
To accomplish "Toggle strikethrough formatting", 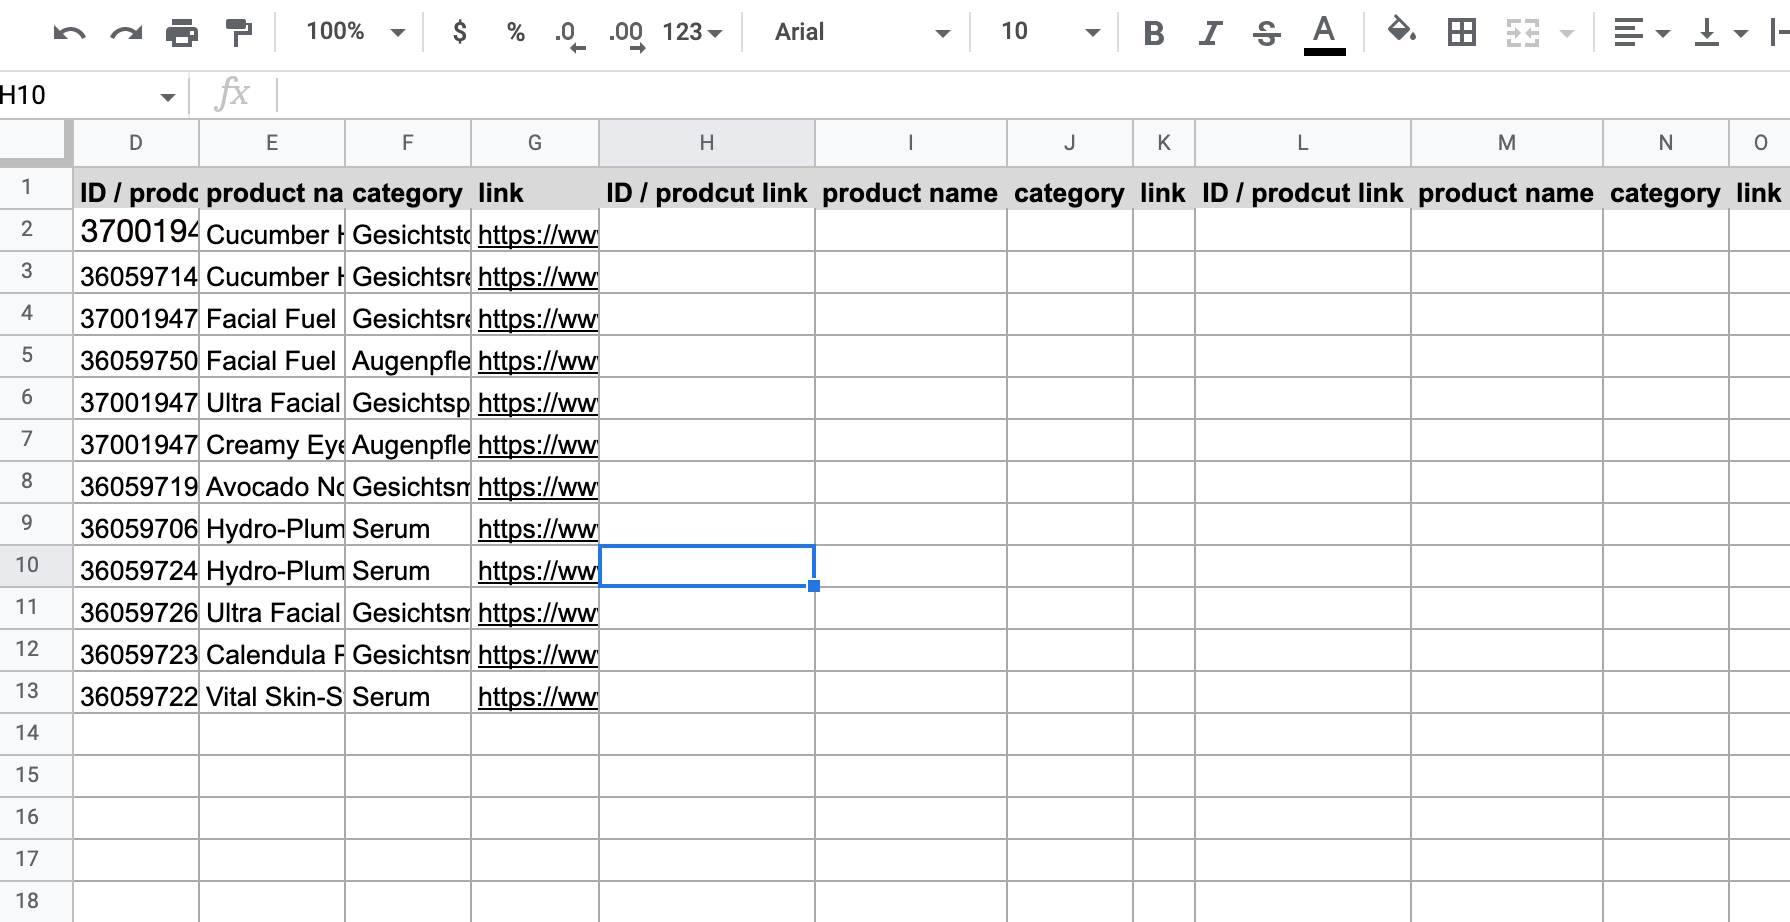I will tap(1266, 33).
